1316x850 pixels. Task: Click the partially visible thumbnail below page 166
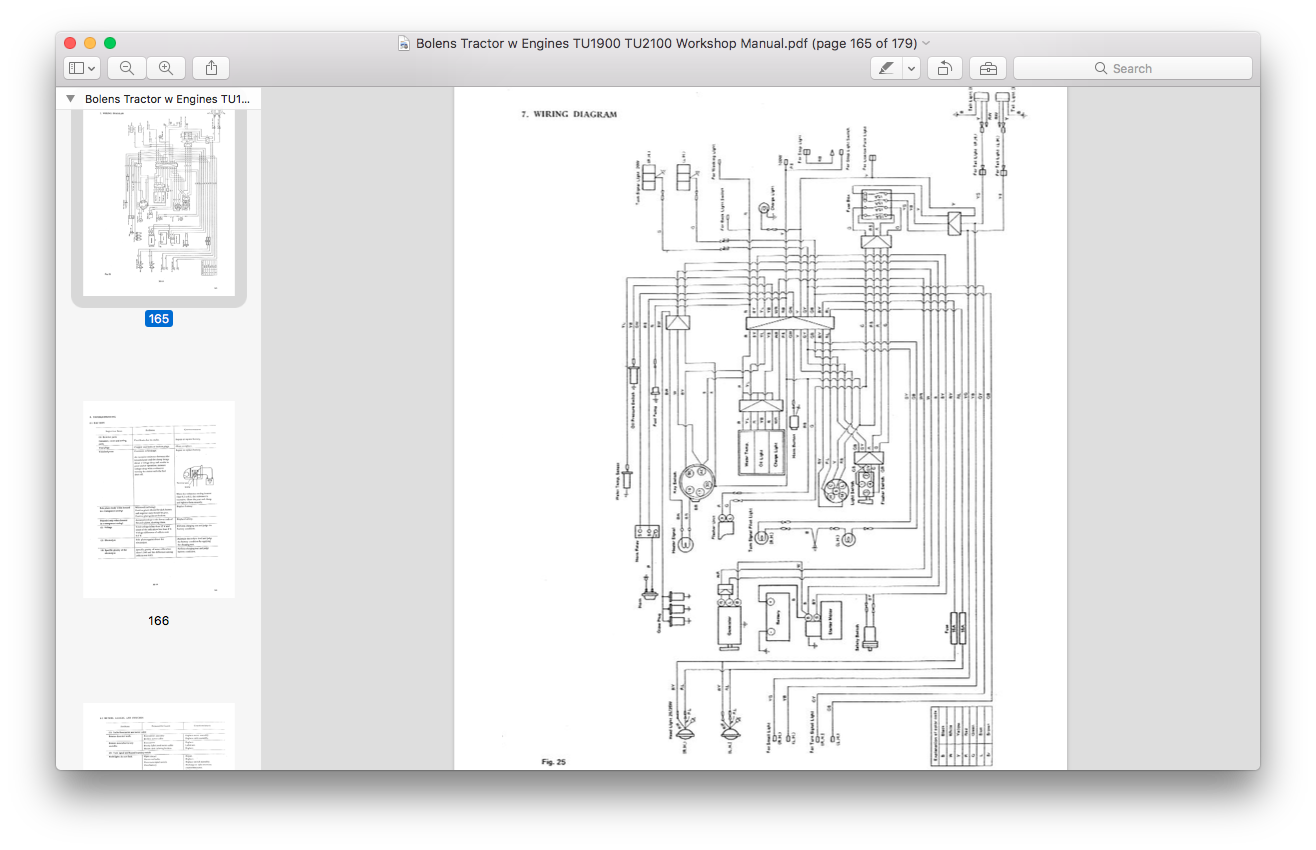coord(159,736)
